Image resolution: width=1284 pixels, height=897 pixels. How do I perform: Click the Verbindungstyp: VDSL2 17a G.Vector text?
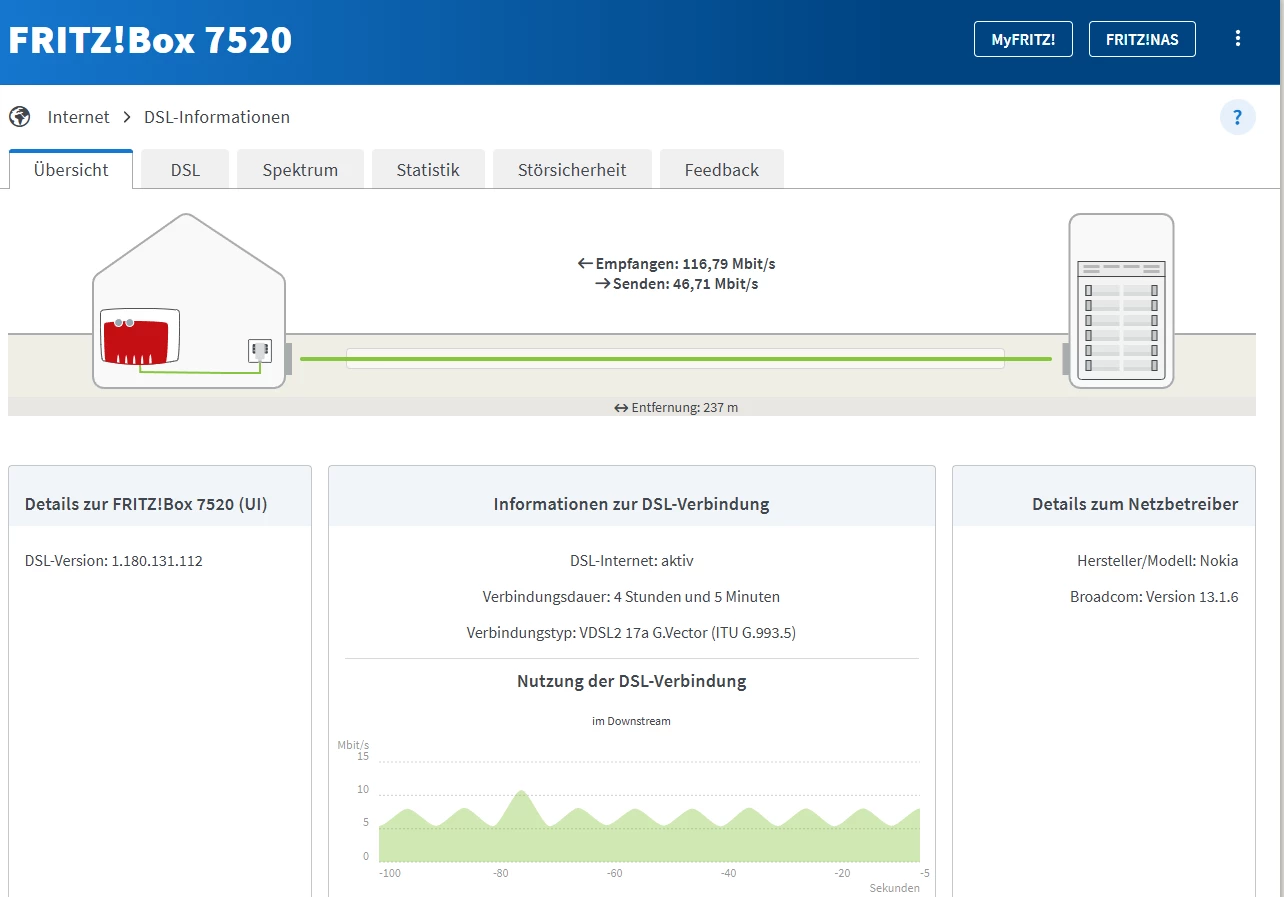click(x=632, y=633)
